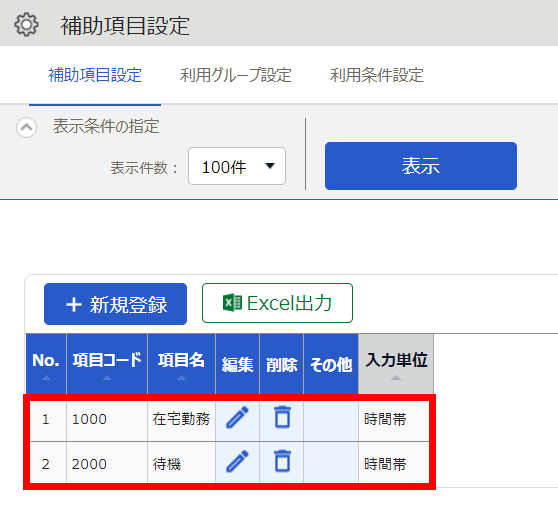558x514 pixels.
Task: Select the 補助項目設定 tab
Action: coord(95,75)
